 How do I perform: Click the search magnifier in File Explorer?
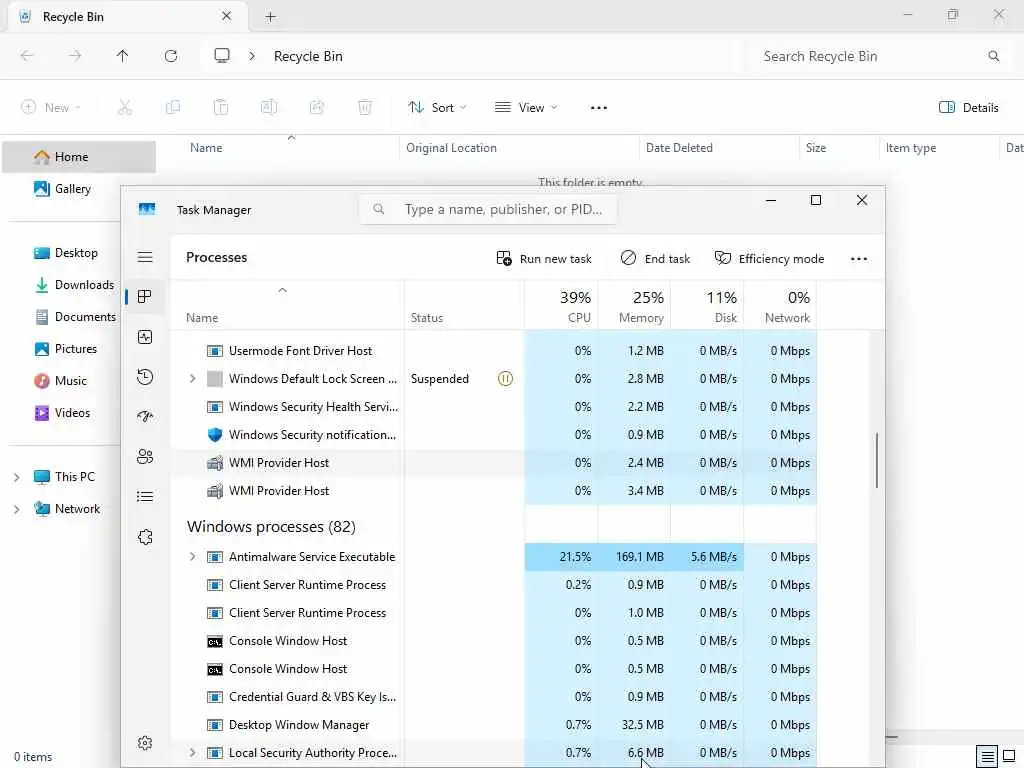pyautogui.click(x=993, y=56)
